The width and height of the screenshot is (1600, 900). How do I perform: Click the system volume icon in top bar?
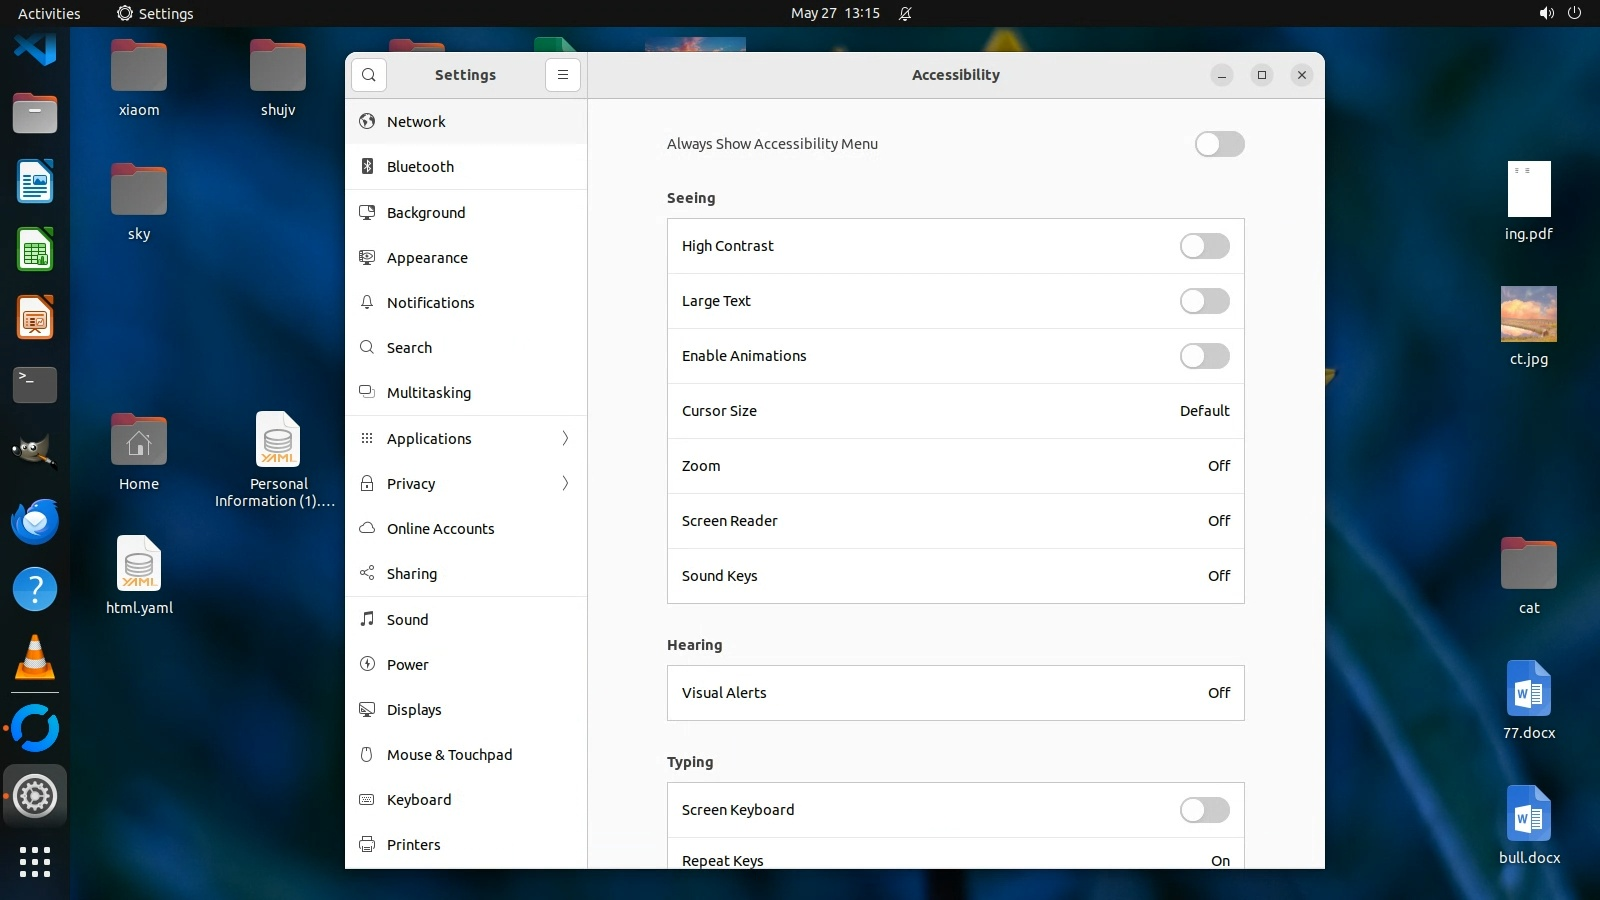tap(1546, 14)
